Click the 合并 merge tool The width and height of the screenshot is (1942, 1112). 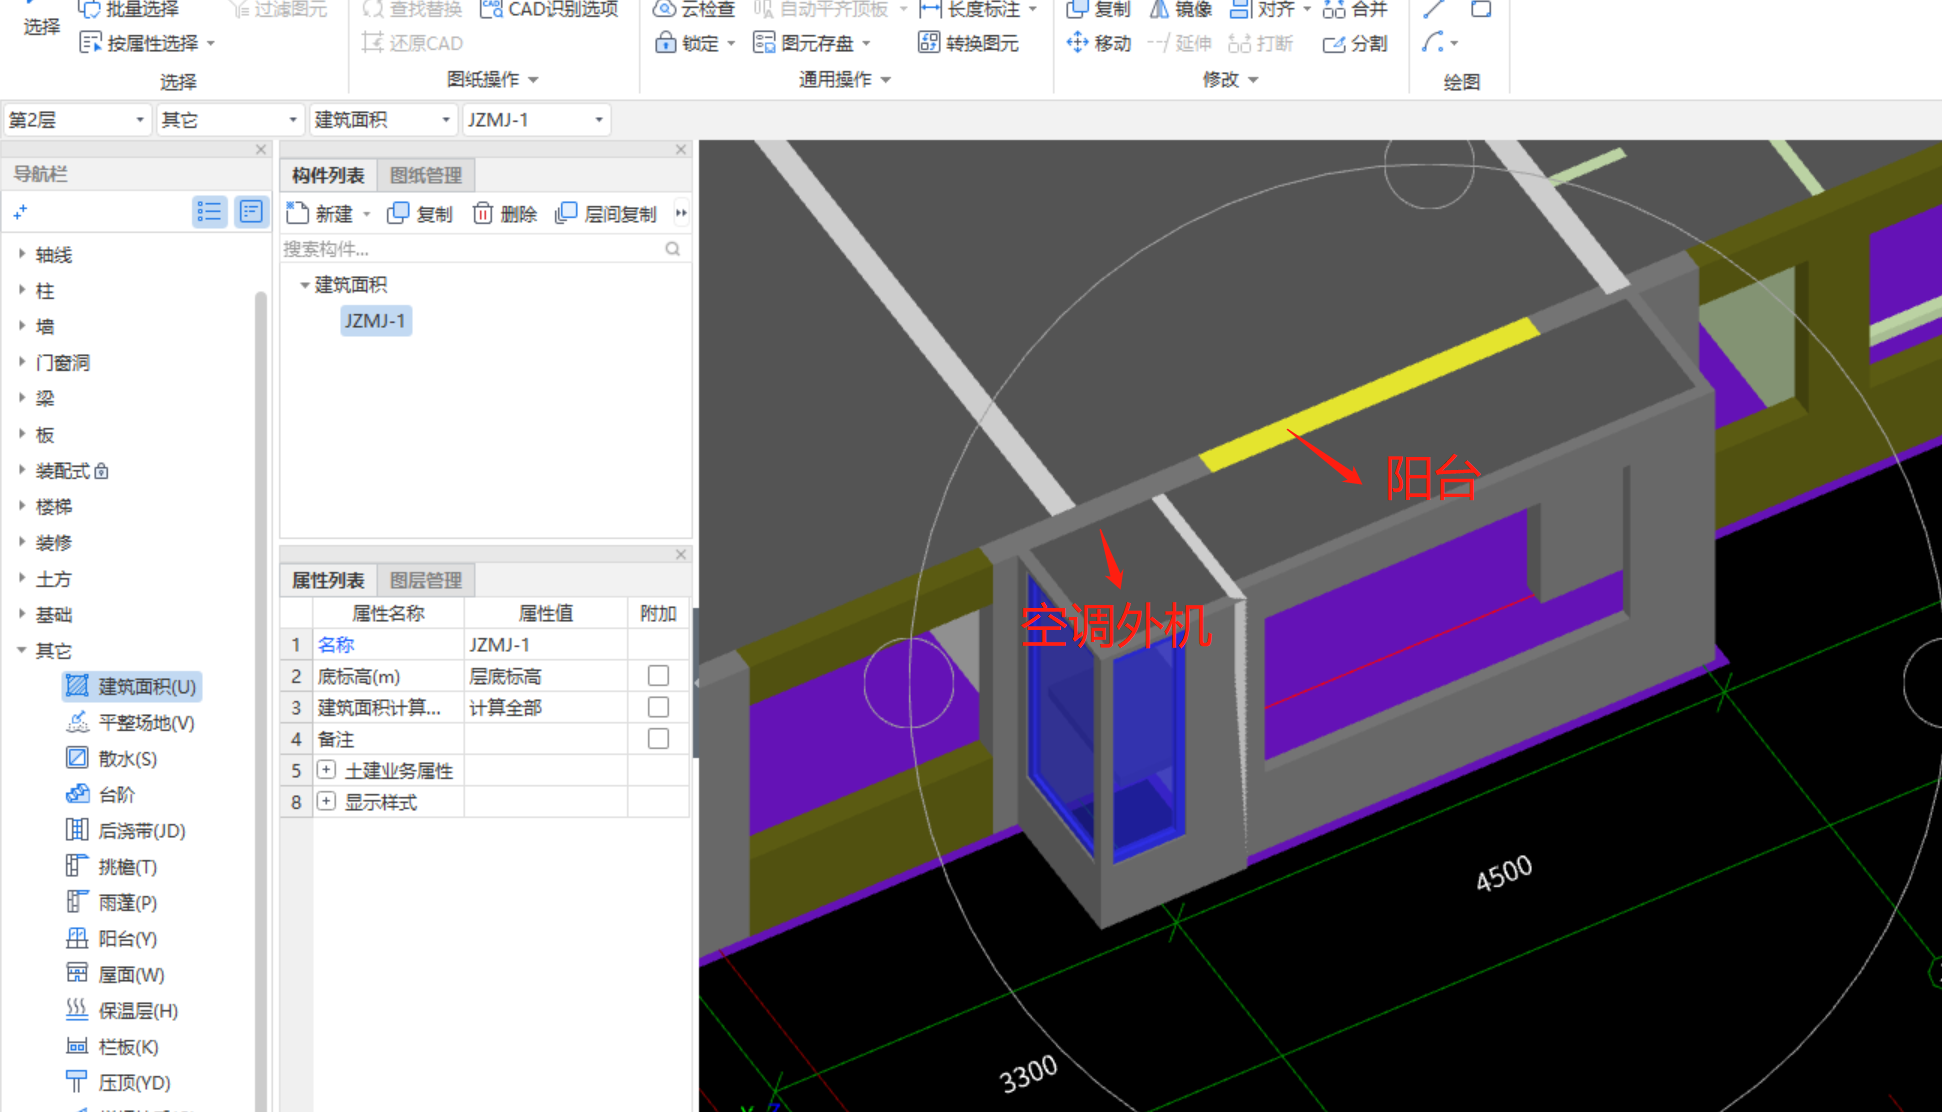coord(1355,9)
